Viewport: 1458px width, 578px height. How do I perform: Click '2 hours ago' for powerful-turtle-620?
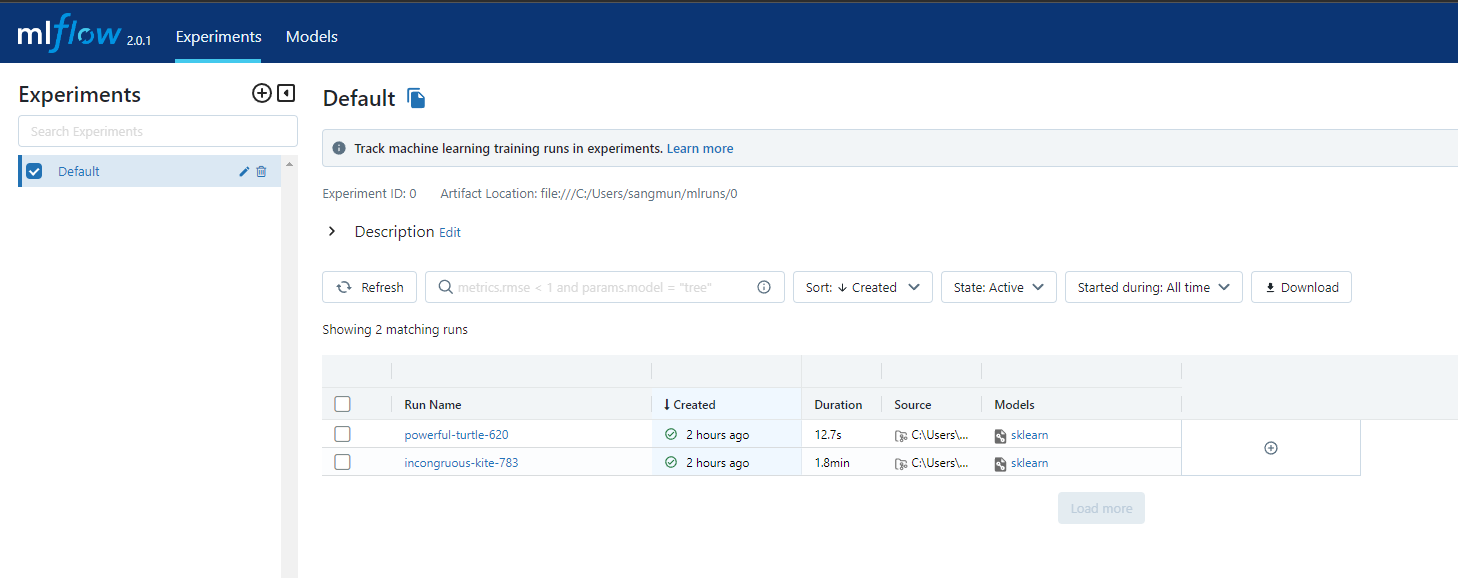(717, 435)
